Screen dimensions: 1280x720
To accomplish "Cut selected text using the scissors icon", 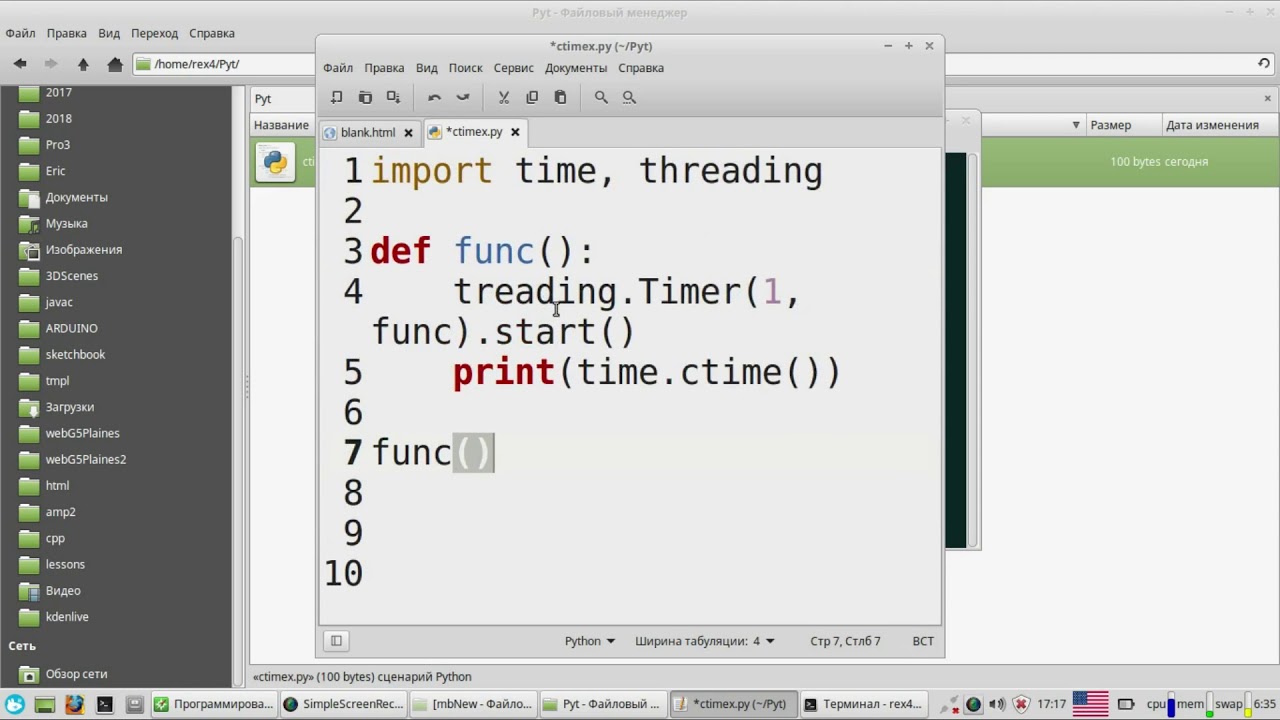I will click(x=503, y=96).
